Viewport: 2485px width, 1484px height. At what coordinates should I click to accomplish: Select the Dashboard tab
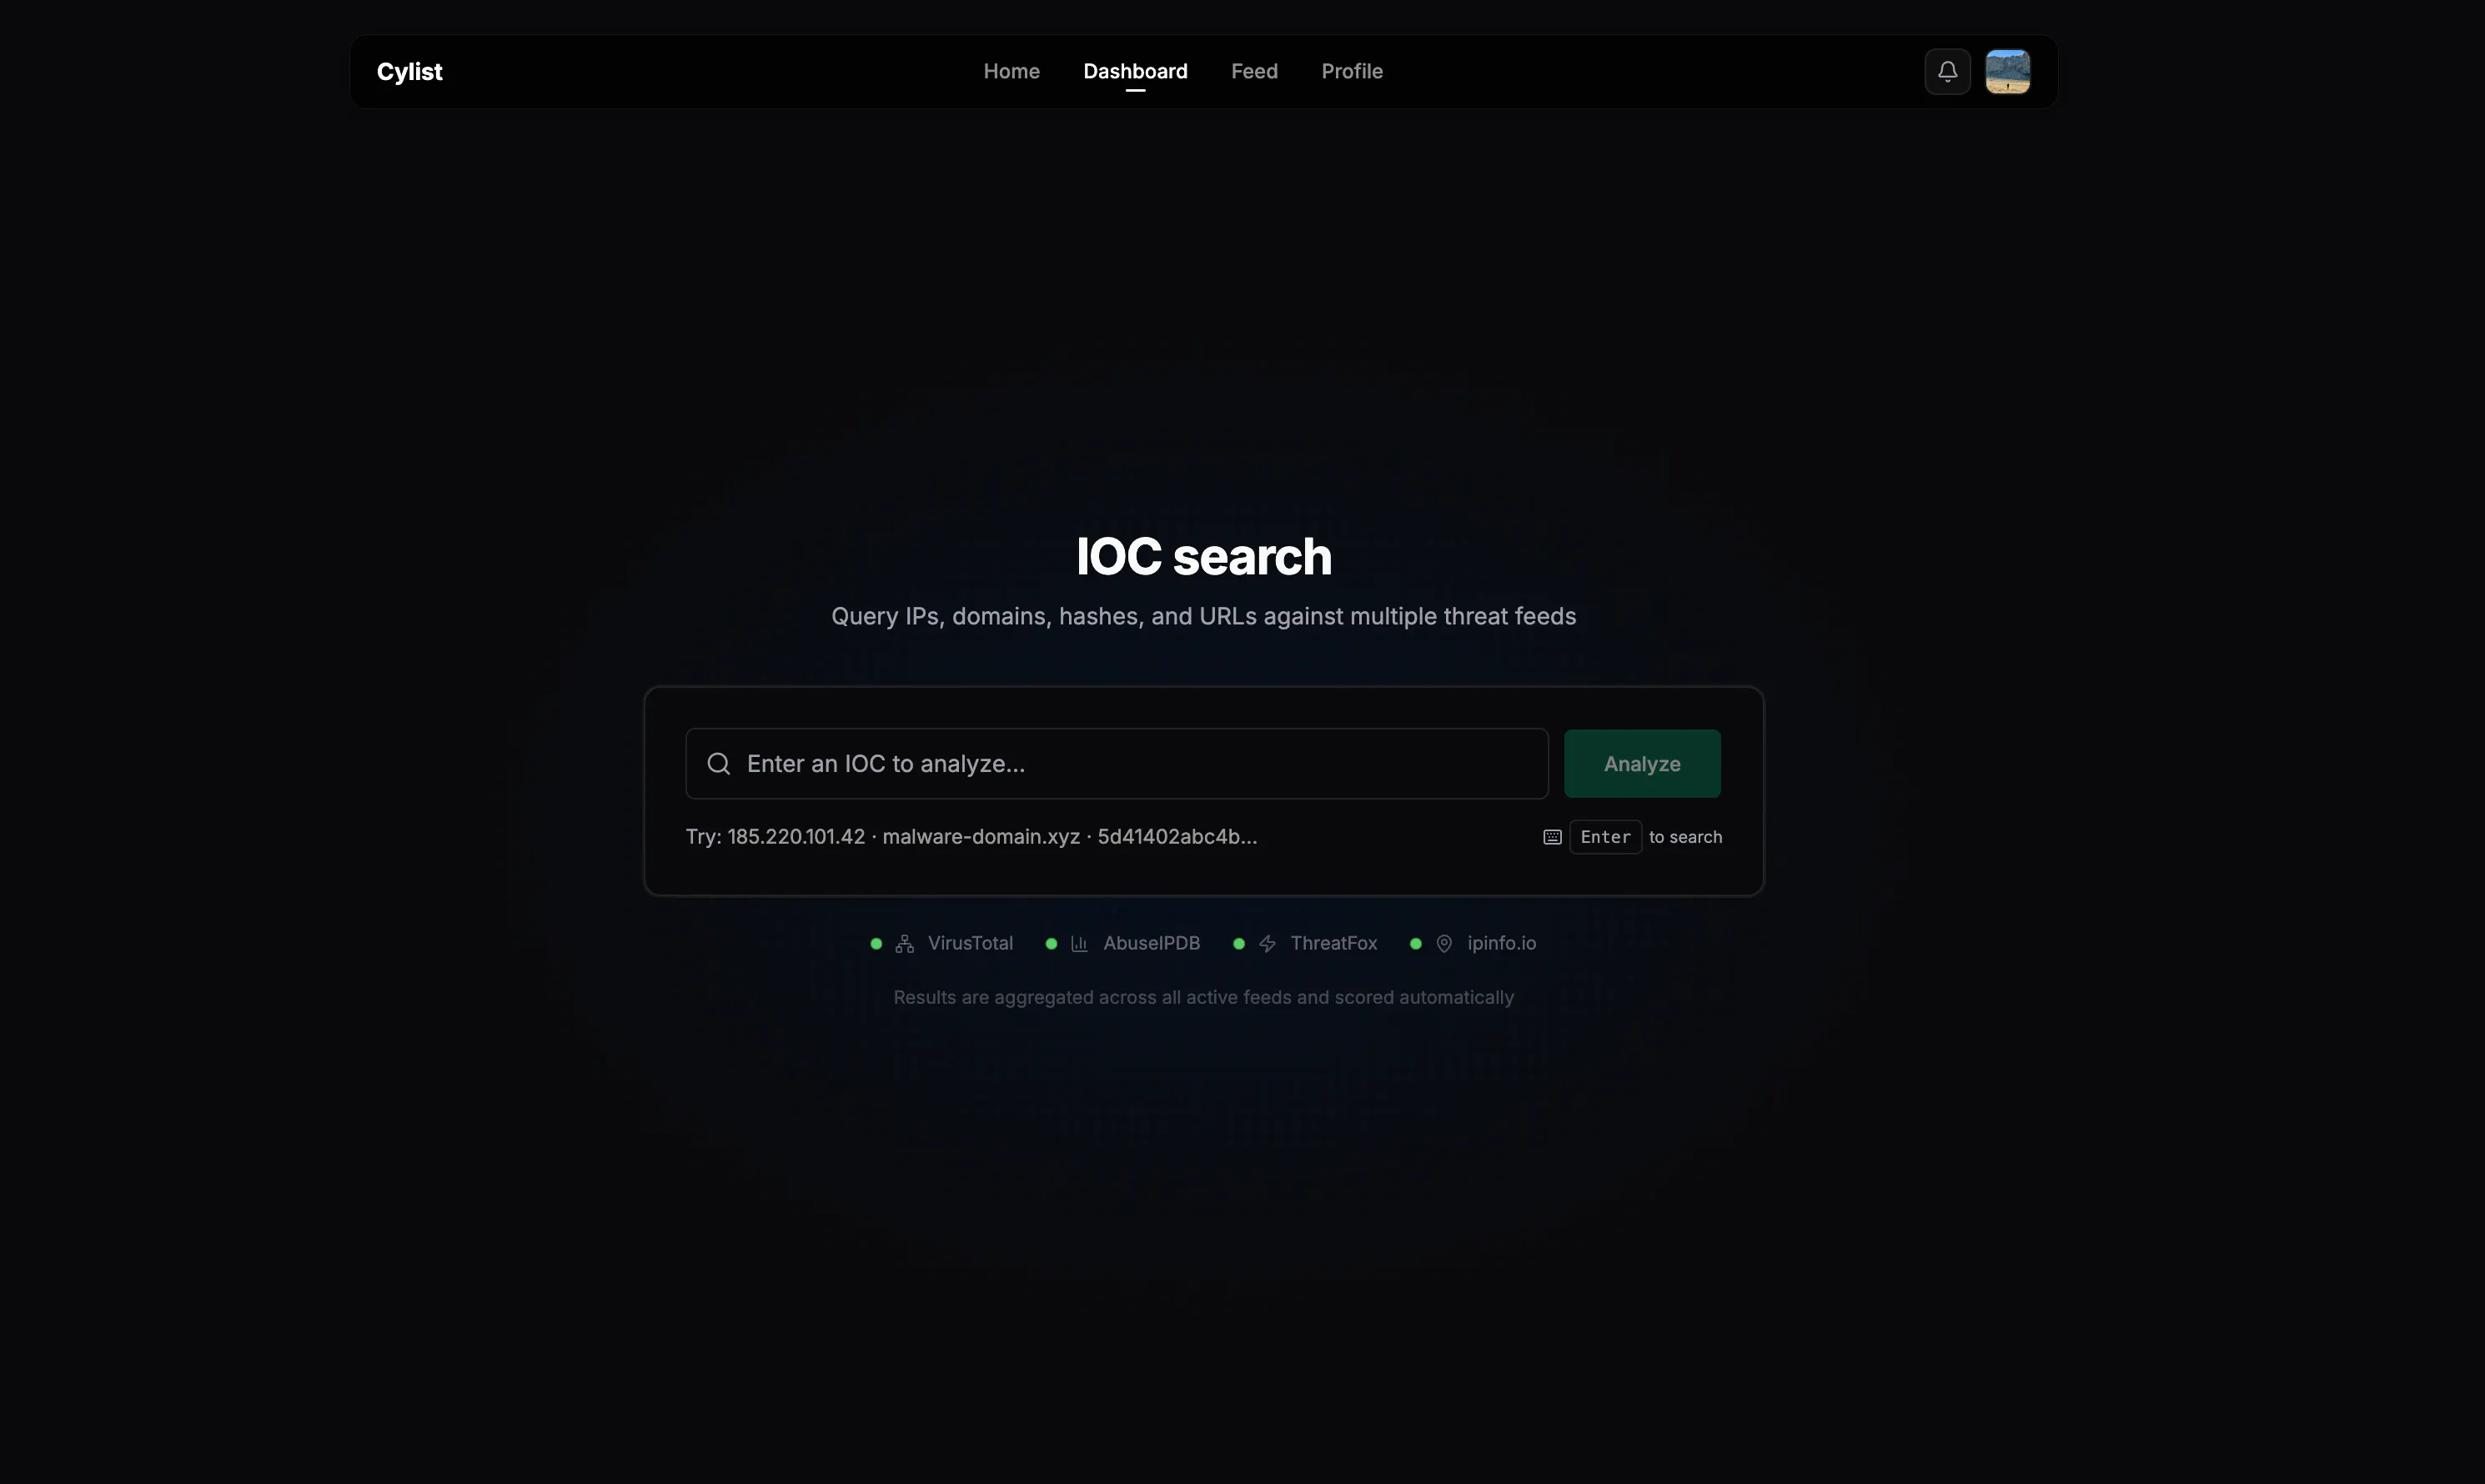tap(1135, 72)
